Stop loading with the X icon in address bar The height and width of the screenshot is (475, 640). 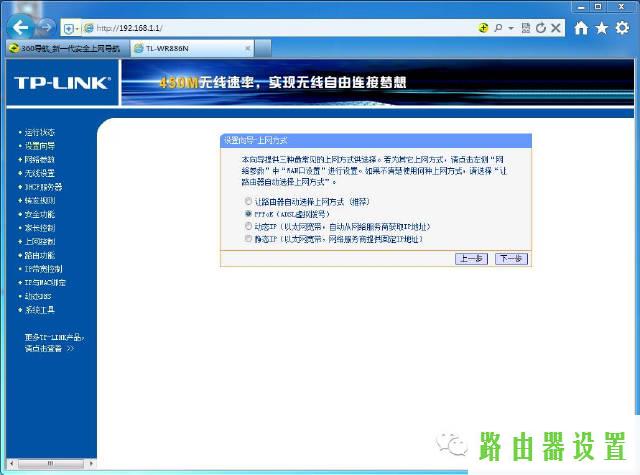tap(556, 28)
